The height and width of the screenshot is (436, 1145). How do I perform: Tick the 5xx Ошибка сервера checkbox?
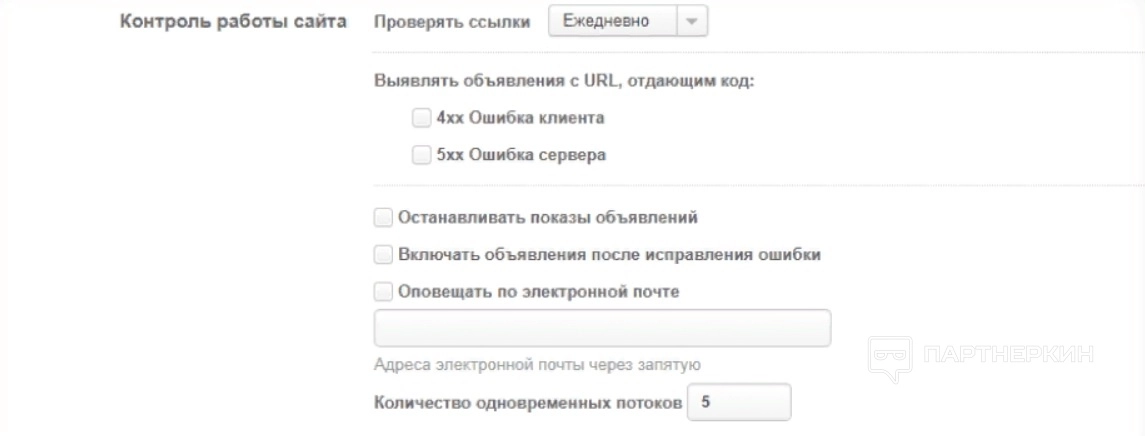pyautogui.click(x=420, y=155)
